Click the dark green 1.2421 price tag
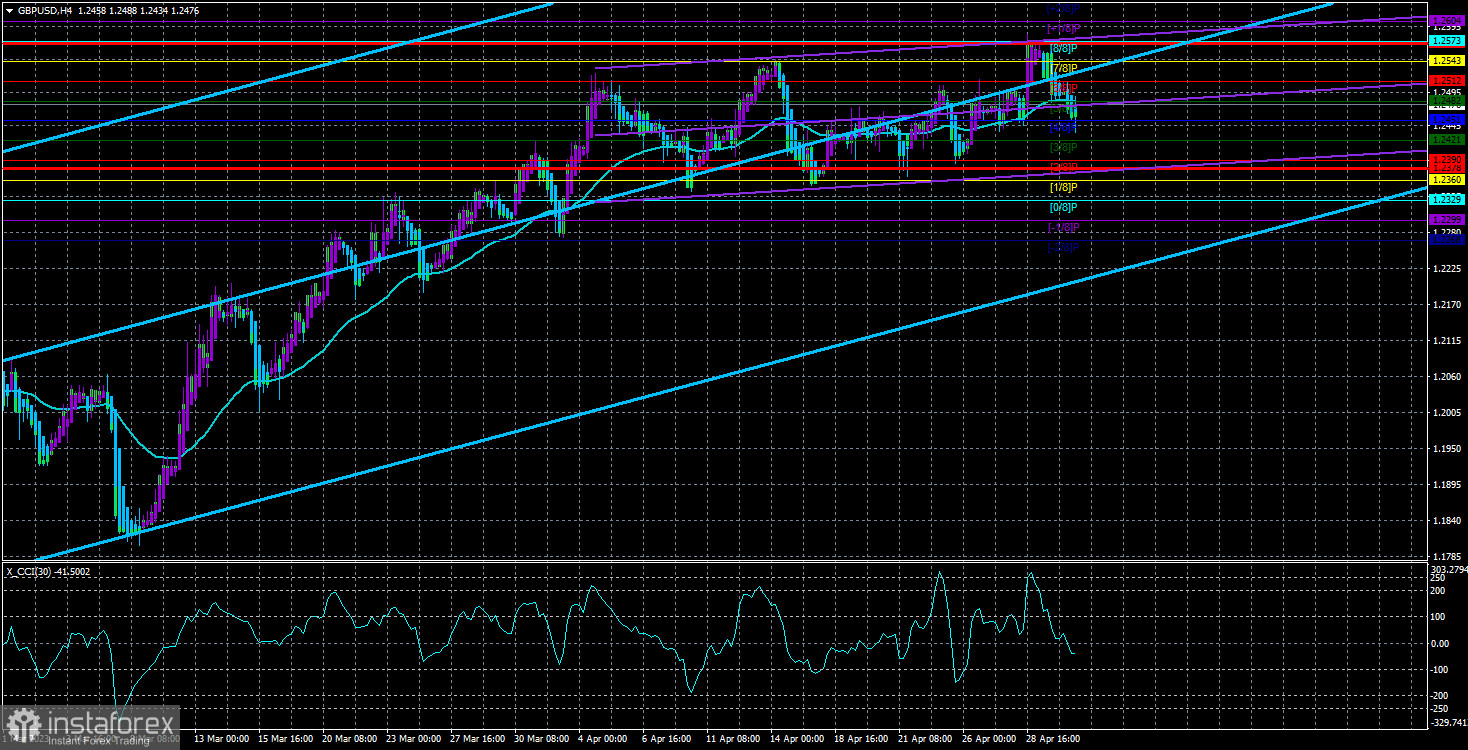Image resolution: width=1468 pixels, height=750 pixels. coord(1446,141)
